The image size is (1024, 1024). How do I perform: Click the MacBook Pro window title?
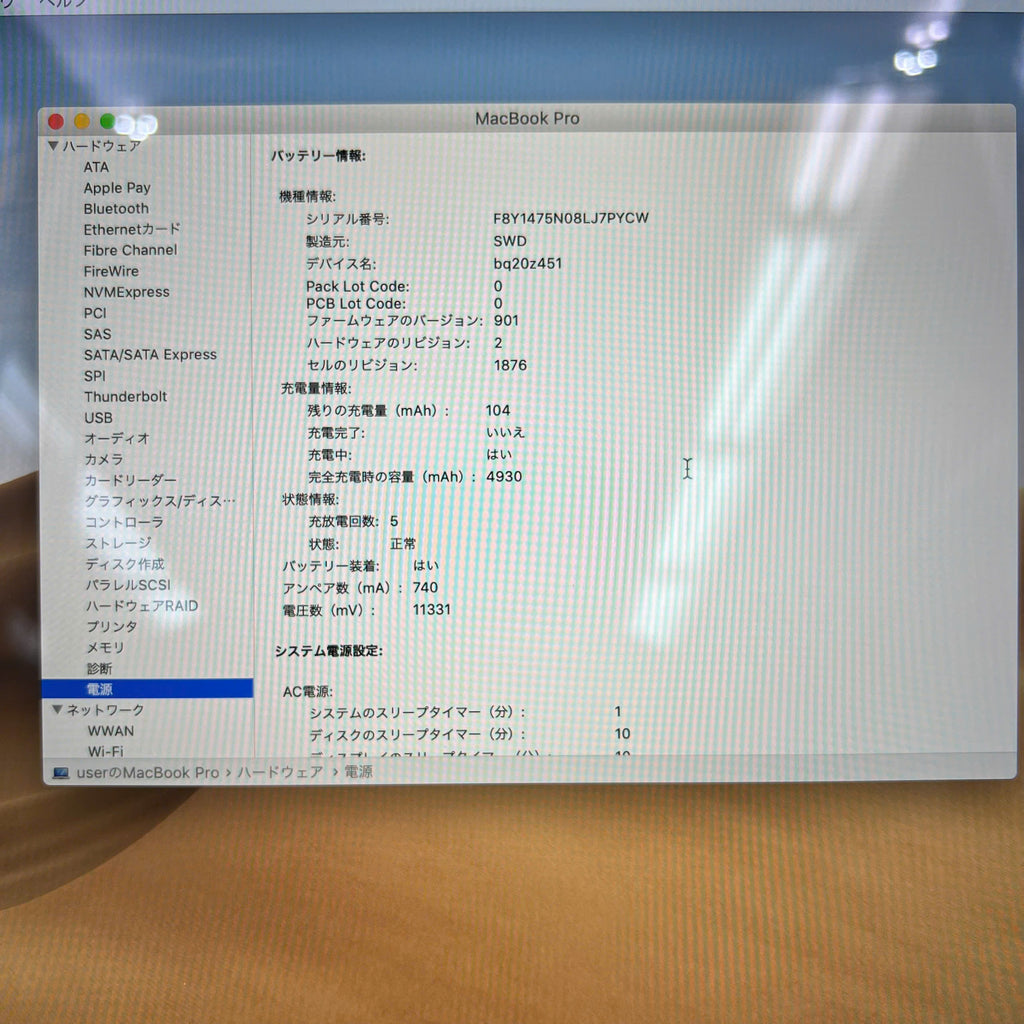(x=527, y=118)
